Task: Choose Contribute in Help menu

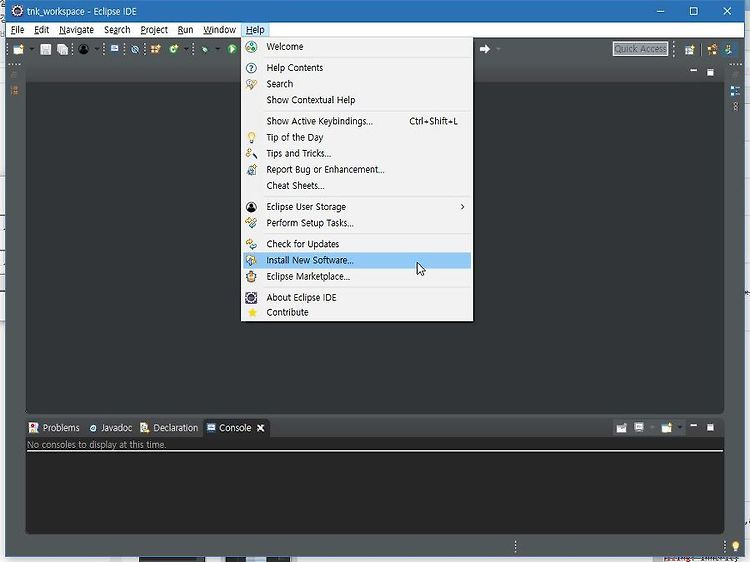Action: click(x=357, y=312)
